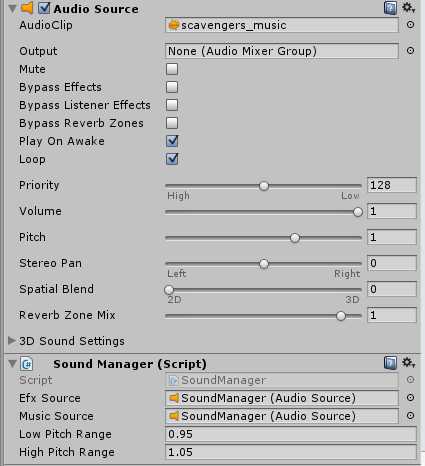Click the Volume slider handle

click(358, 212)
